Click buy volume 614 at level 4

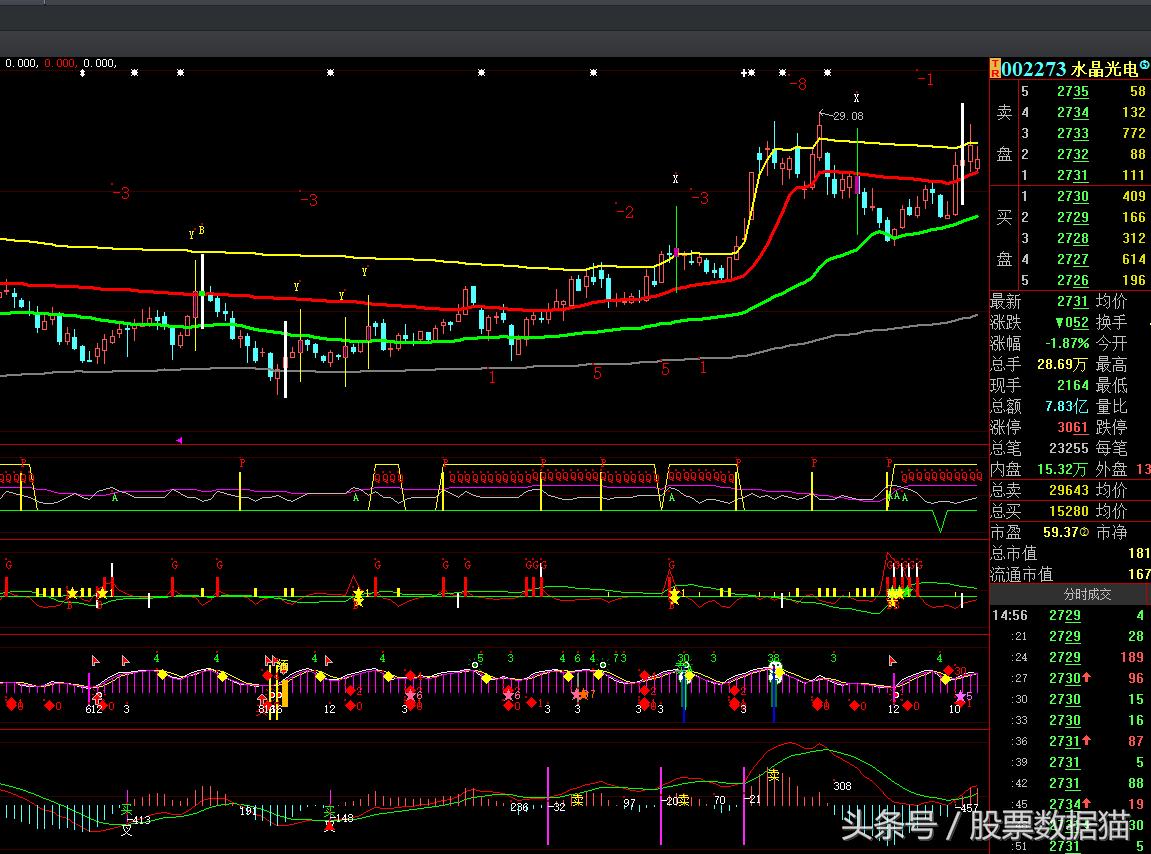point(1133,259)
